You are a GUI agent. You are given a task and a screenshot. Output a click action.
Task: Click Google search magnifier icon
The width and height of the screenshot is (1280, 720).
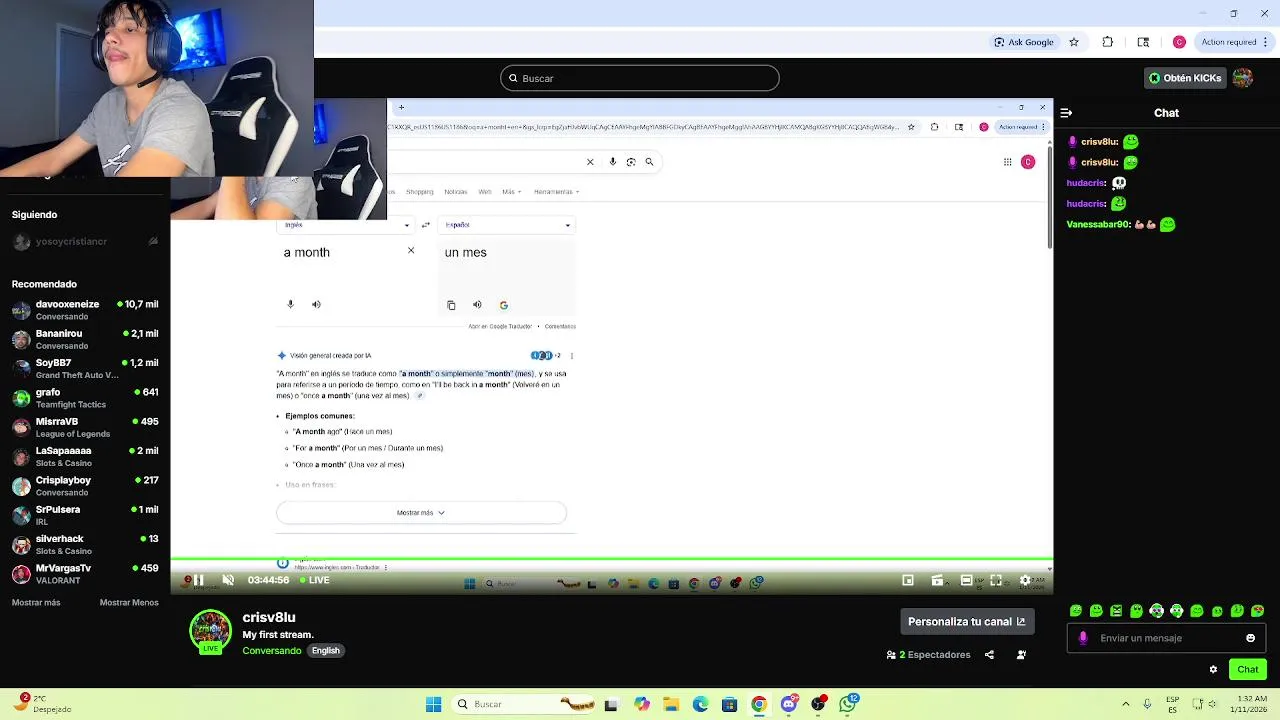pos(649,162)
